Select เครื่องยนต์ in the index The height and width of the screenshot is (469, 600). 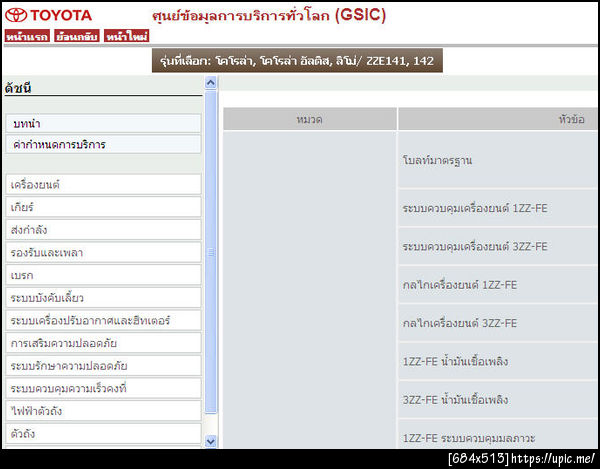[103, 184]
